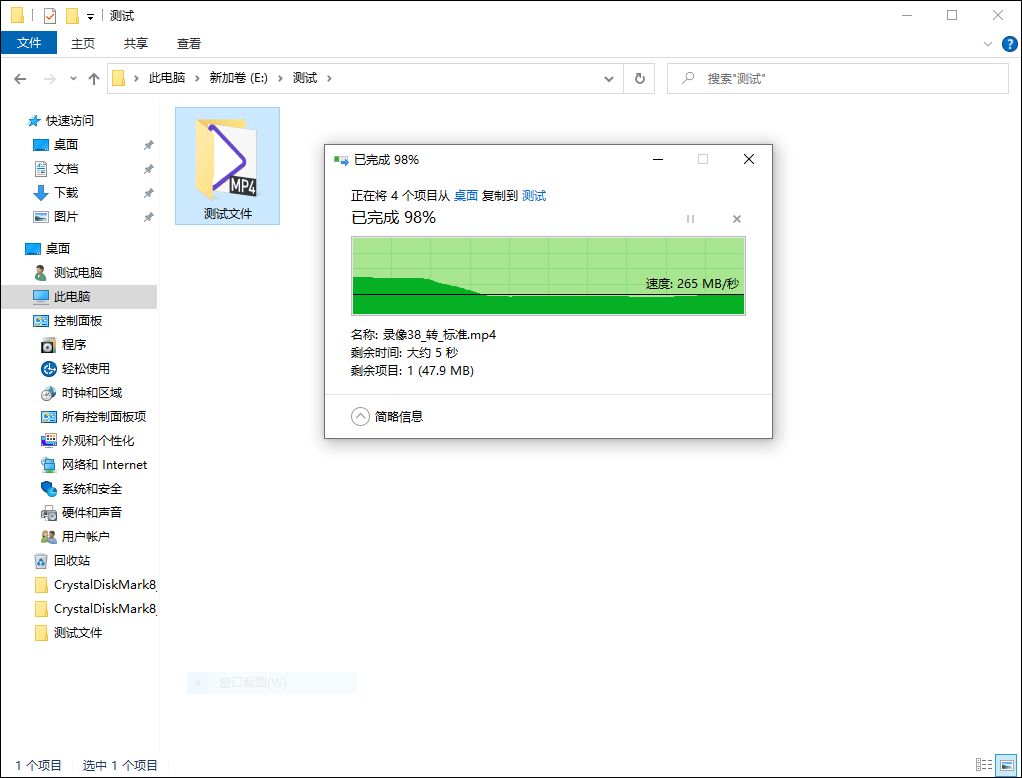Click the chevron after 此电脑 in address bar
This screenshot has height=778, width=1022.
click(197, 78)
